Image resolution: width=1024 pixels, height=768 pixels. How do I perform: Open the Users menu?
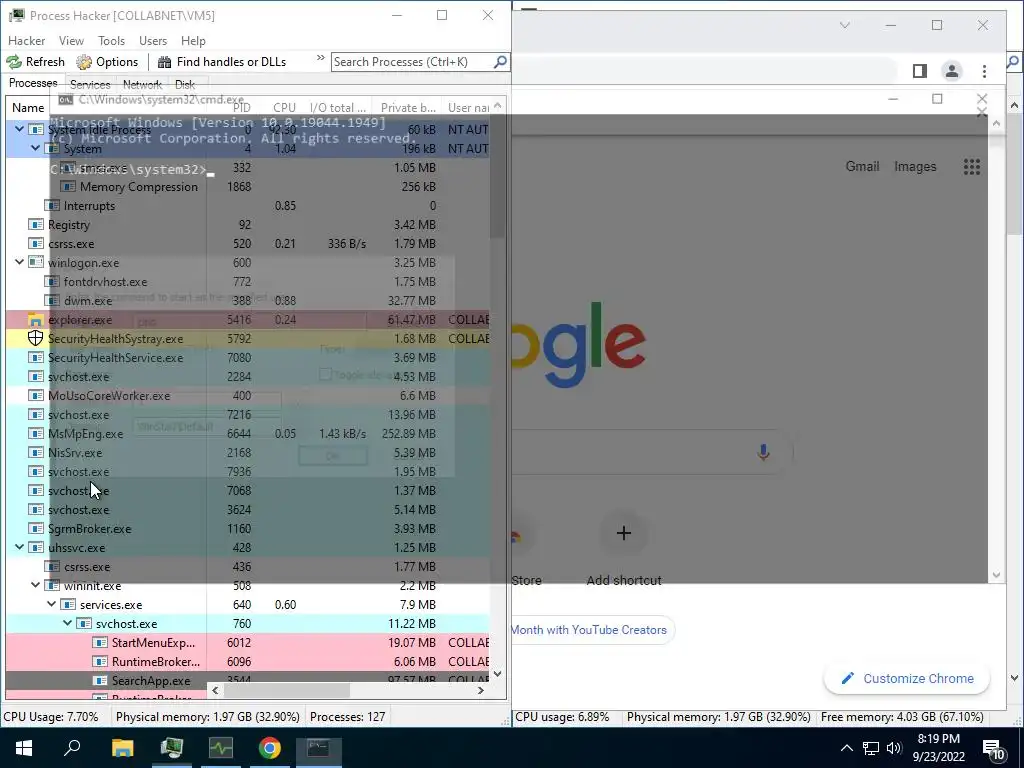(153, 40)
